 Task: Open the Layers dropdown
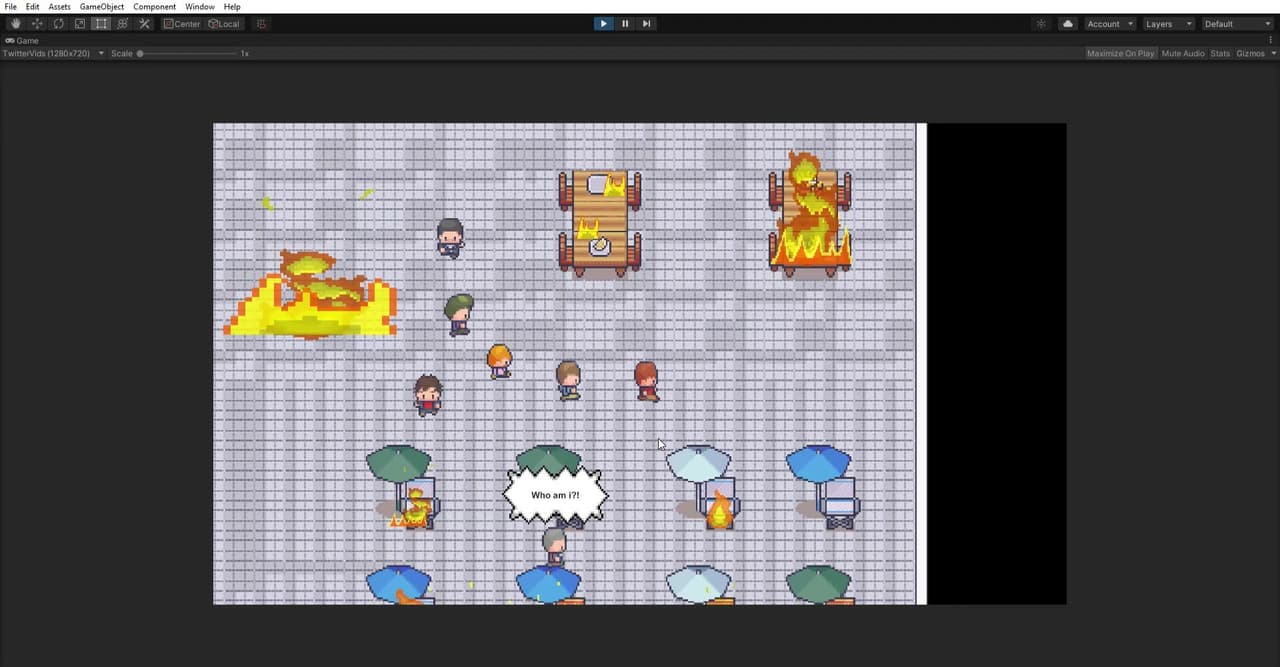1168,23
